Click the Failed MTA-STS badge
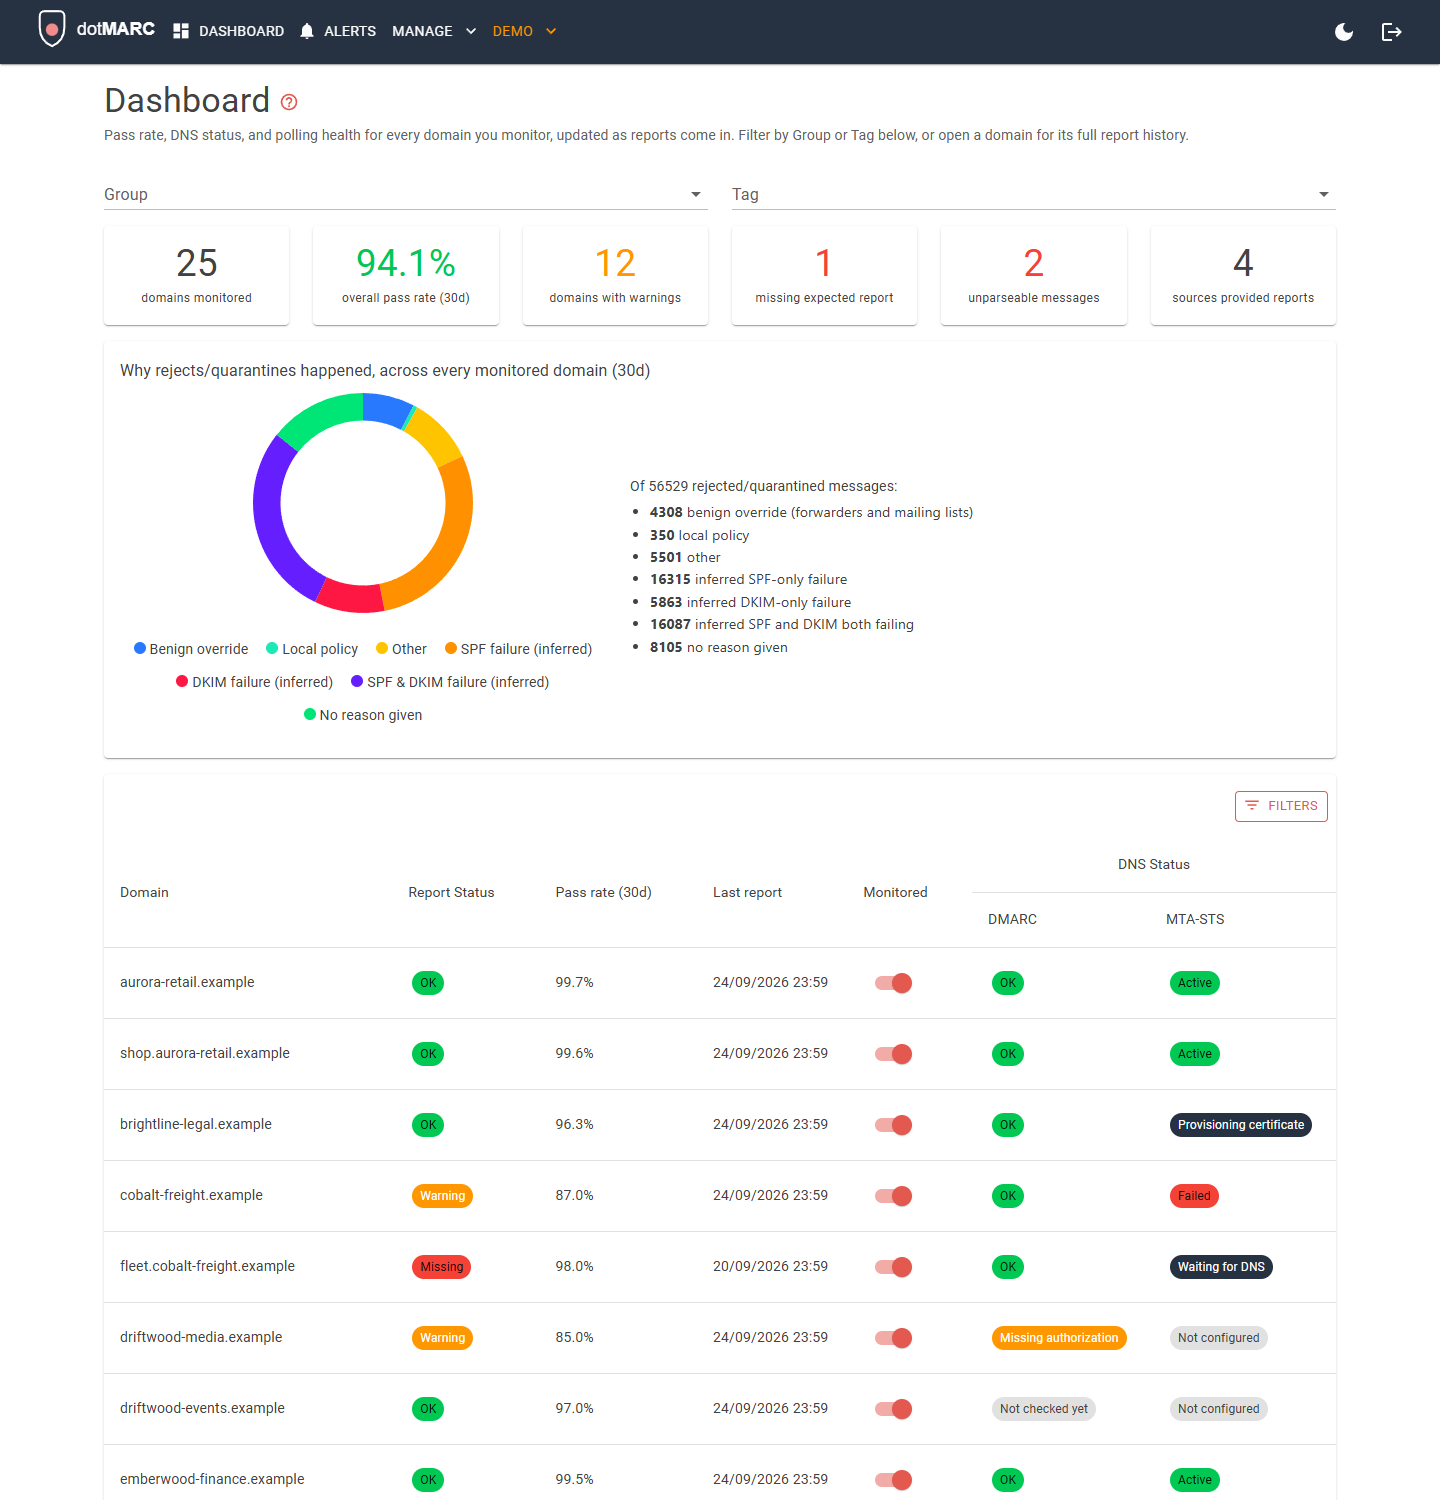This screenshot has height=1500, width=1440. pos(1194,1196)
